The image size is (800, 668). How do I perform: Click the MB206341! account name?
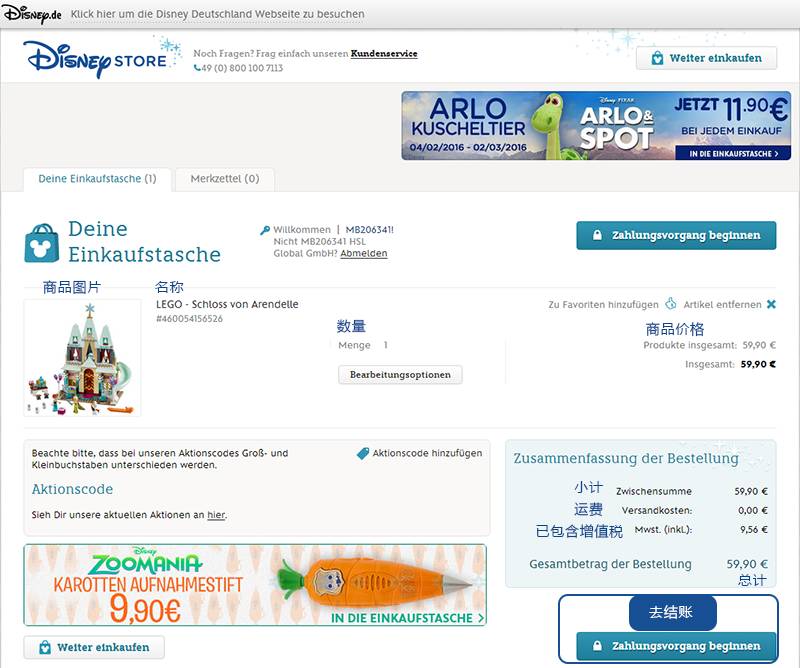point(369,230)
